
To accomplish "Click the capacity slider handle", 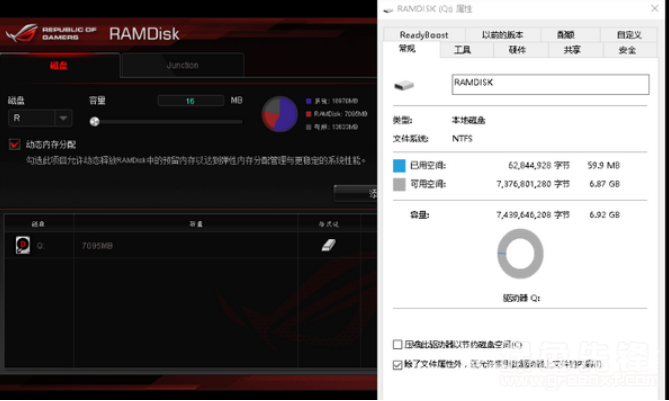I will click(94, 122).
